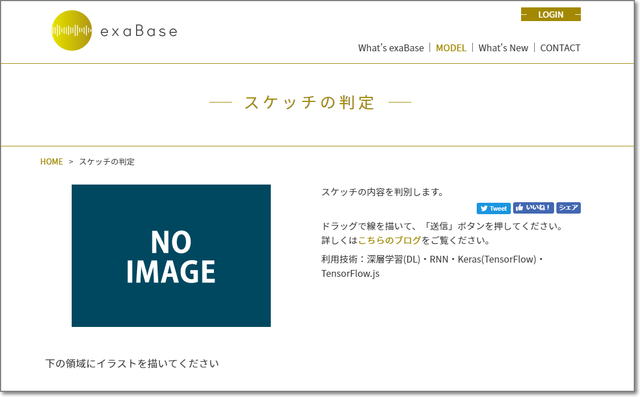Click the exaBase text wordmark

pos(139,31)
